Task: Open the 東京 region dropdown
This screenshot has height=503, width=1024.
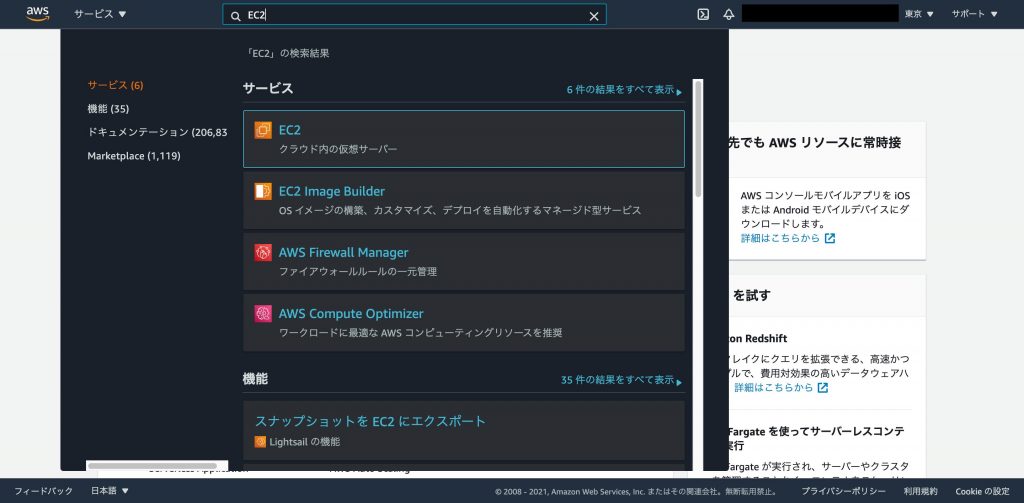Action: click(919, 14)
